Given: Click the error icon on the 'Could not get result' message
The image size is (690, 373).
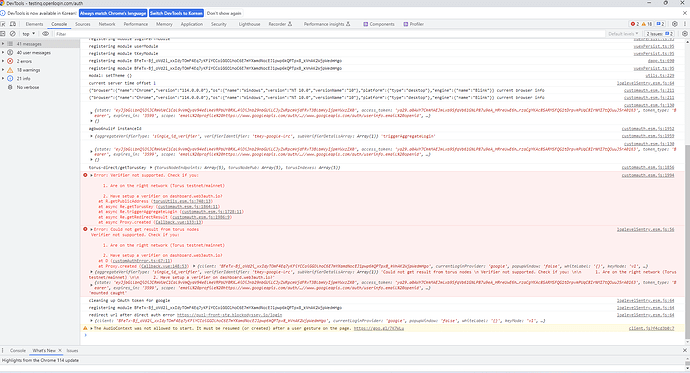Looking at the screenshot, I should click(x=85, y=229).
